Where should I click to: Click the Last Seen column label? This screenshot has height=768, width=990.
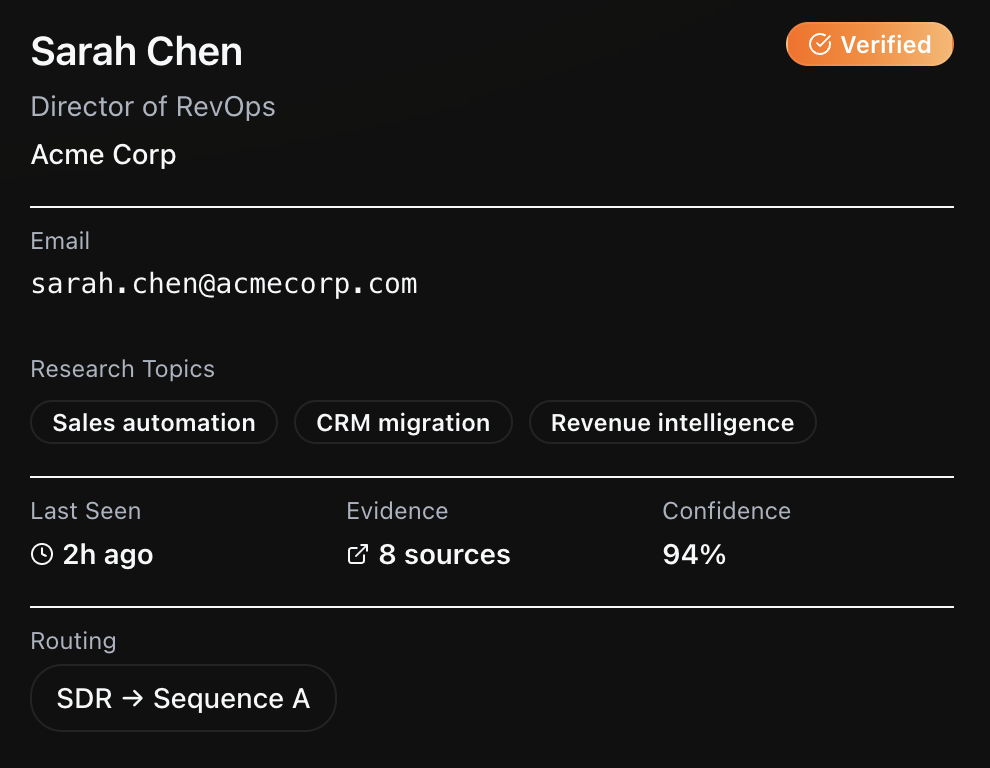[86, 511]
